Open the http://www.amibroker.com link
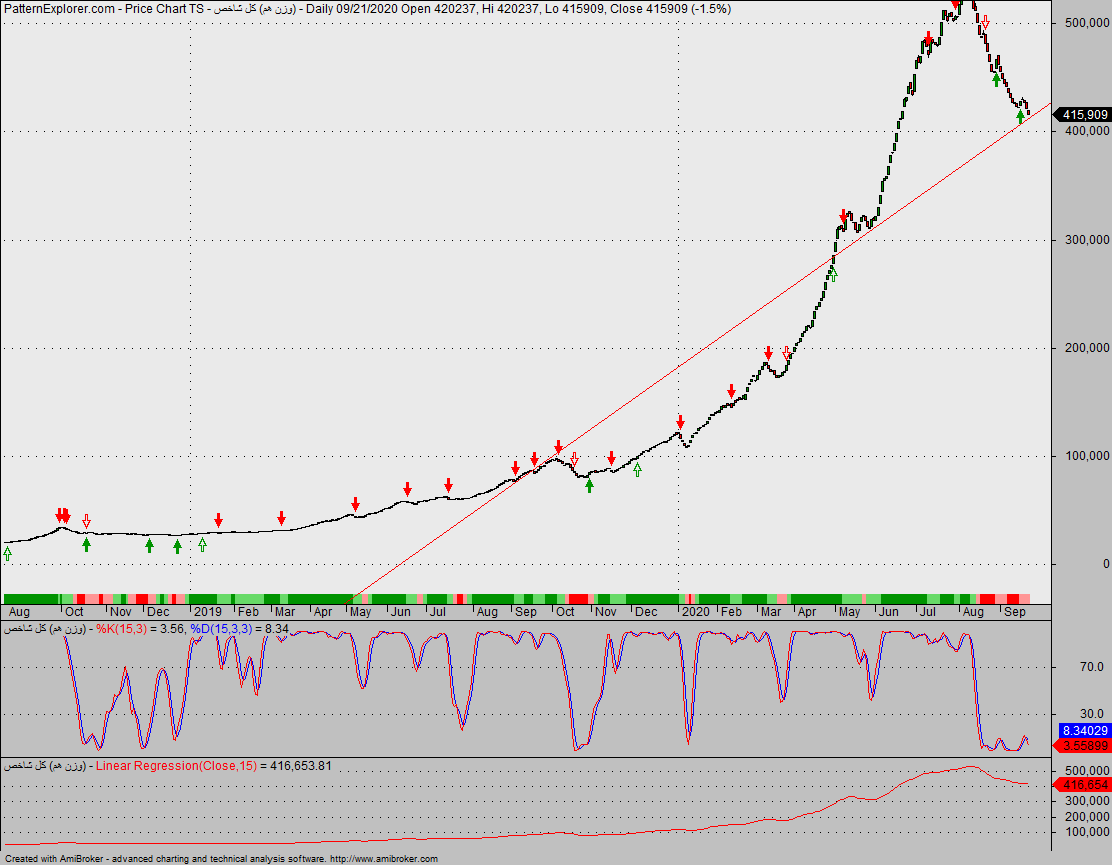Screen dimensions: 1112x865 click(x=384, y=859)
